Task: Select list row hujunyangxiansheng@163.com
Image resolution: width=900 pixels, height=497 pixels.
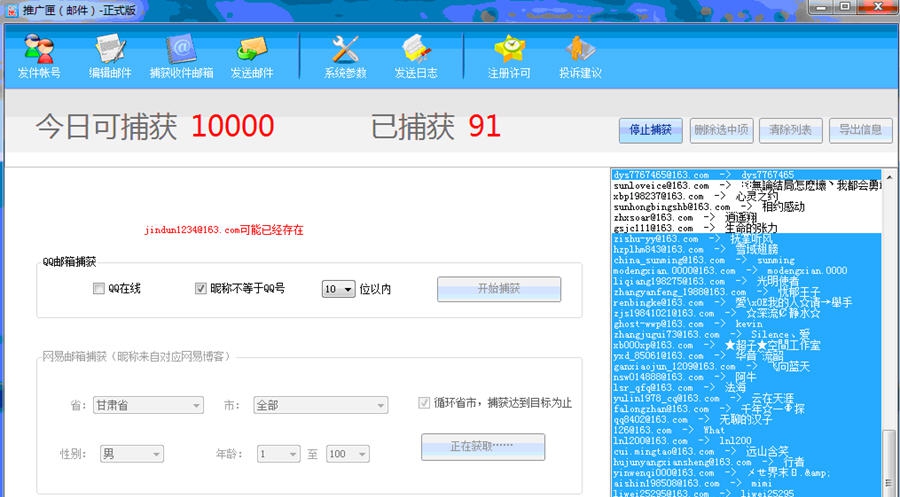Action: tap(746, 462)
